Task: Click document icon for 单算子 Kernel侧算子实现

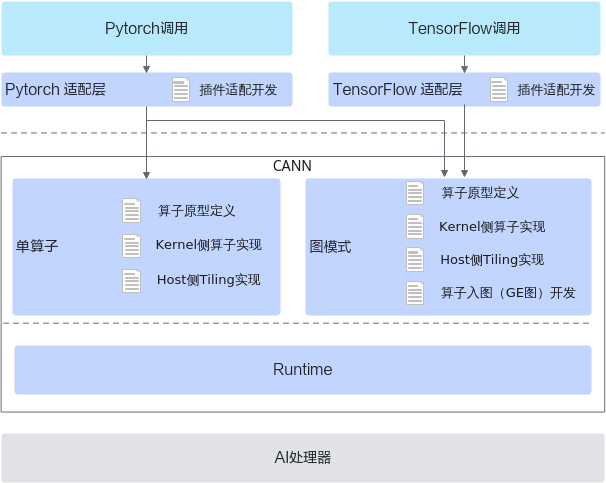Action: point(131,246)
